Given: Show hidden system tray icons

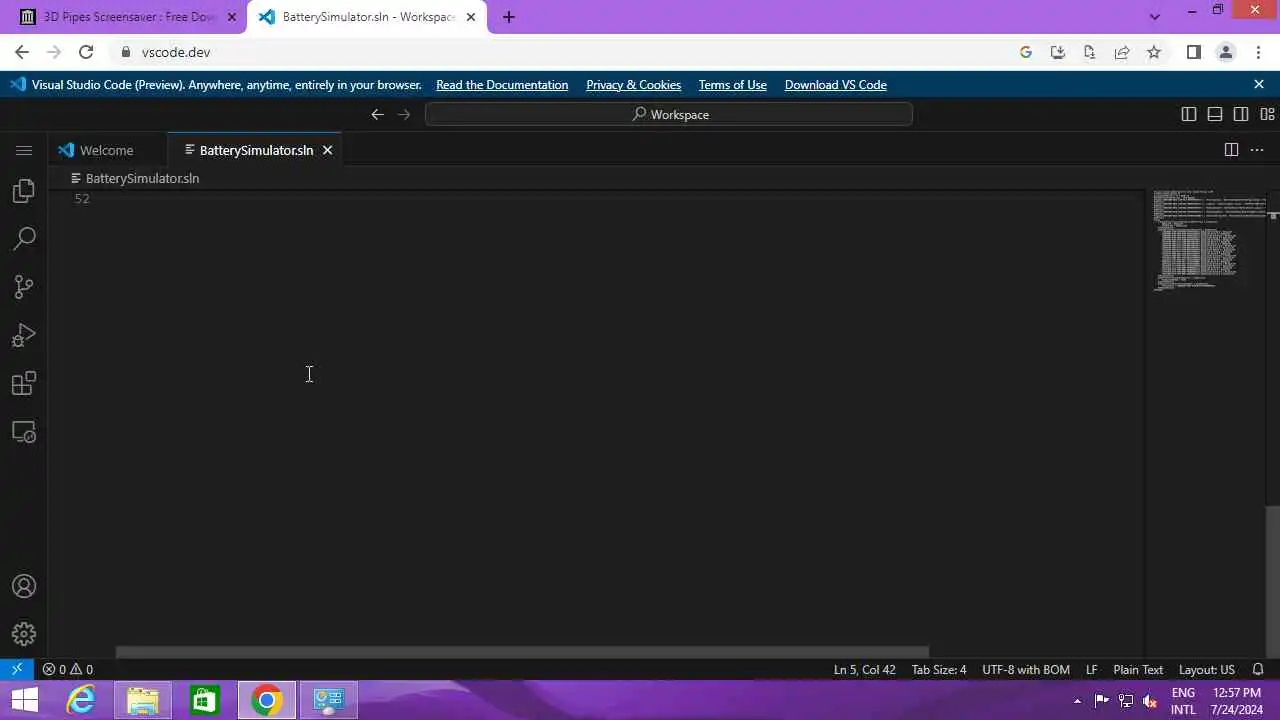Looking at the screenshot, I should (1077, 701).
